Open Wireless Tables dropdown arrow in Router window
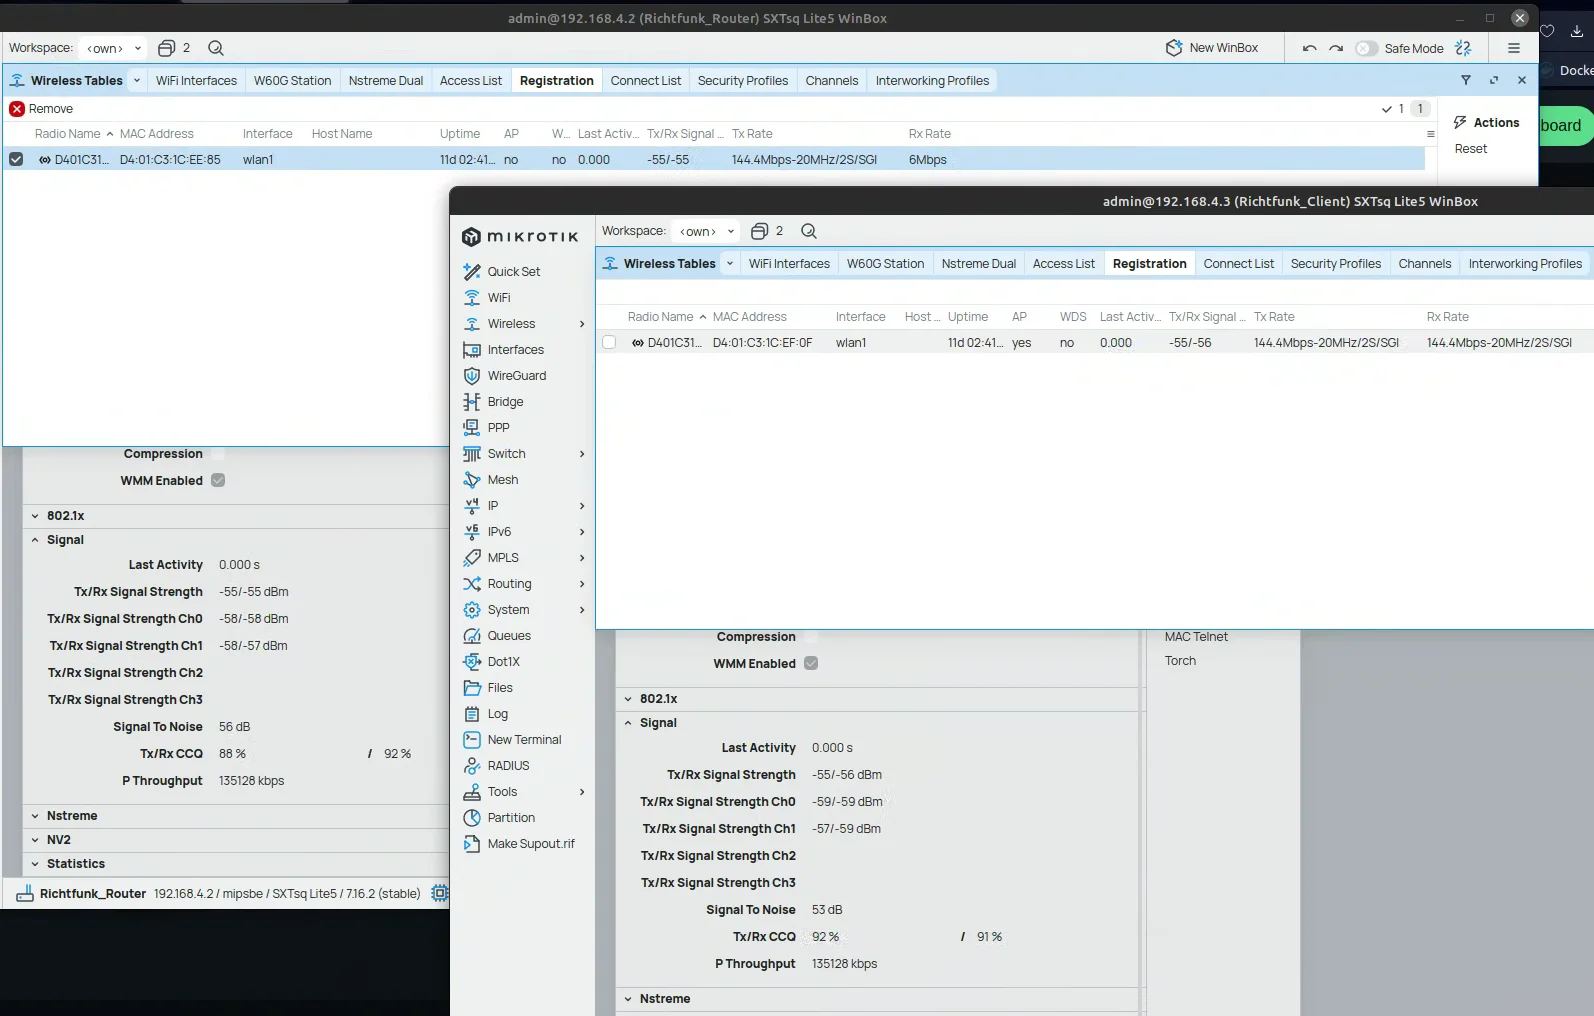 [x=137, y=80]
